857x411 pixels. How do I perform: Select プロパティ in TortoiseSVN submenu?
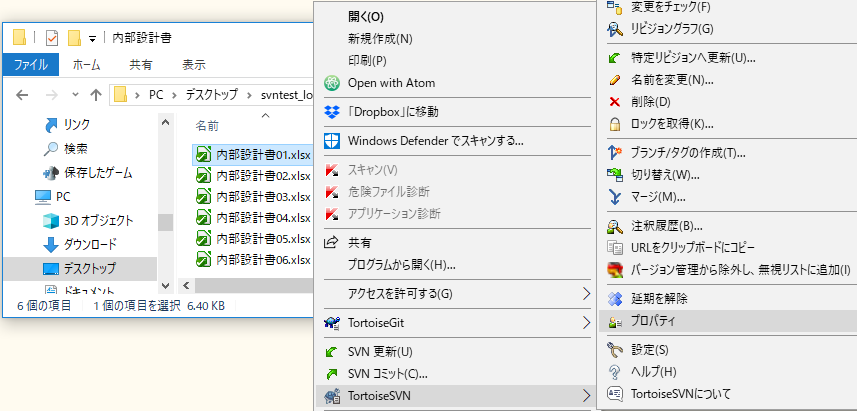pyautogui.click(x=728, y=321)
